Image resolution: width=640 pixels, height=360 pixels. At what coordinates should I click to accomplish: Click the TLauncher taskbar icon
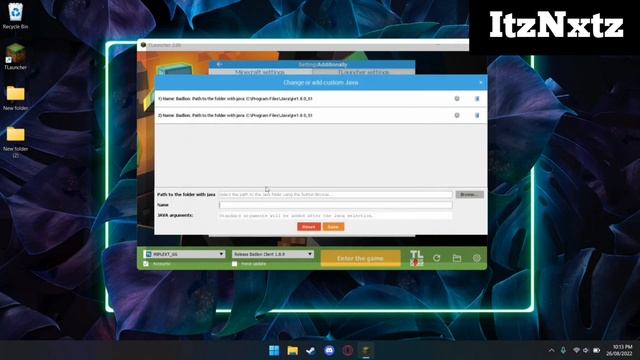coord(366,351)
